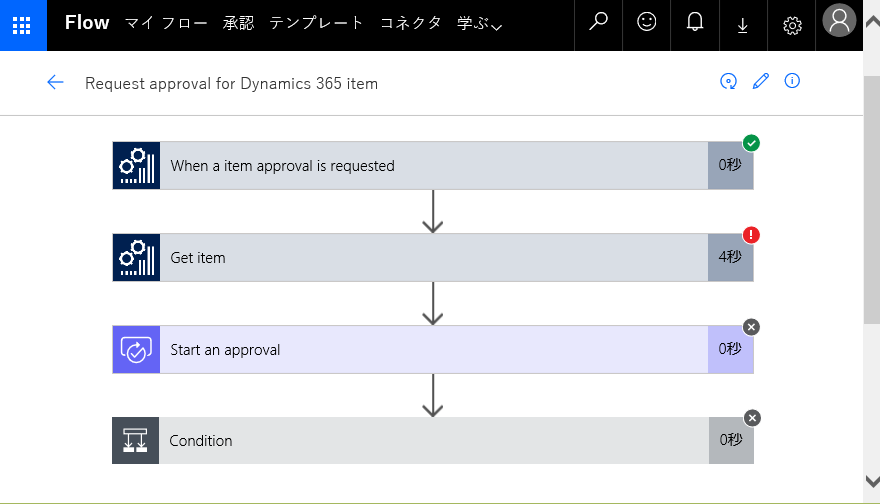Navigate to the コネクタ page

pos(411,24)
